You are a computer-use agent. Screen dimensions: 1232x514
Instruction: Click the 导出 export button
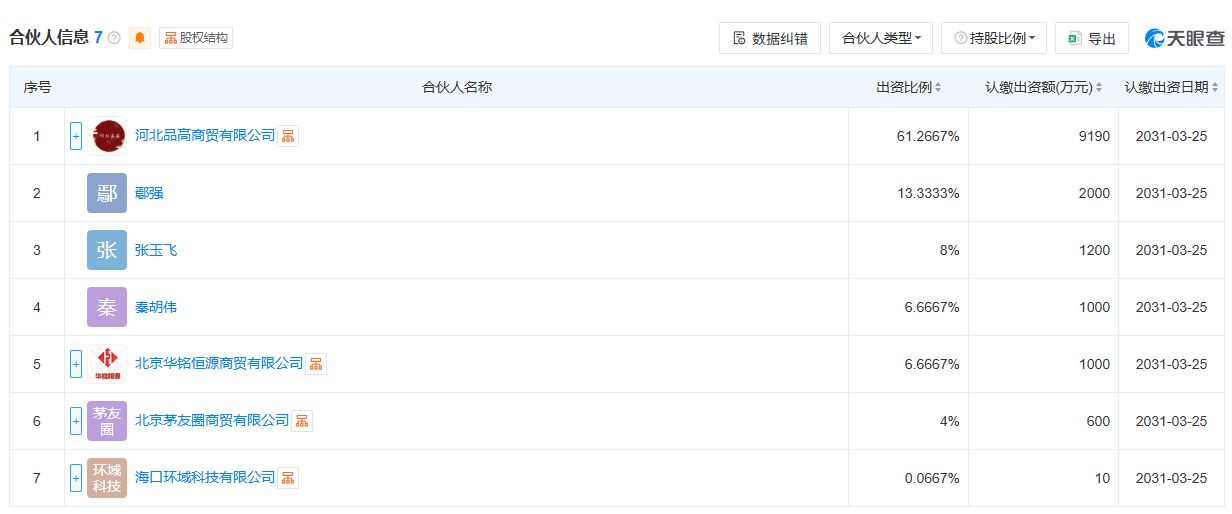click(1092, 38)
